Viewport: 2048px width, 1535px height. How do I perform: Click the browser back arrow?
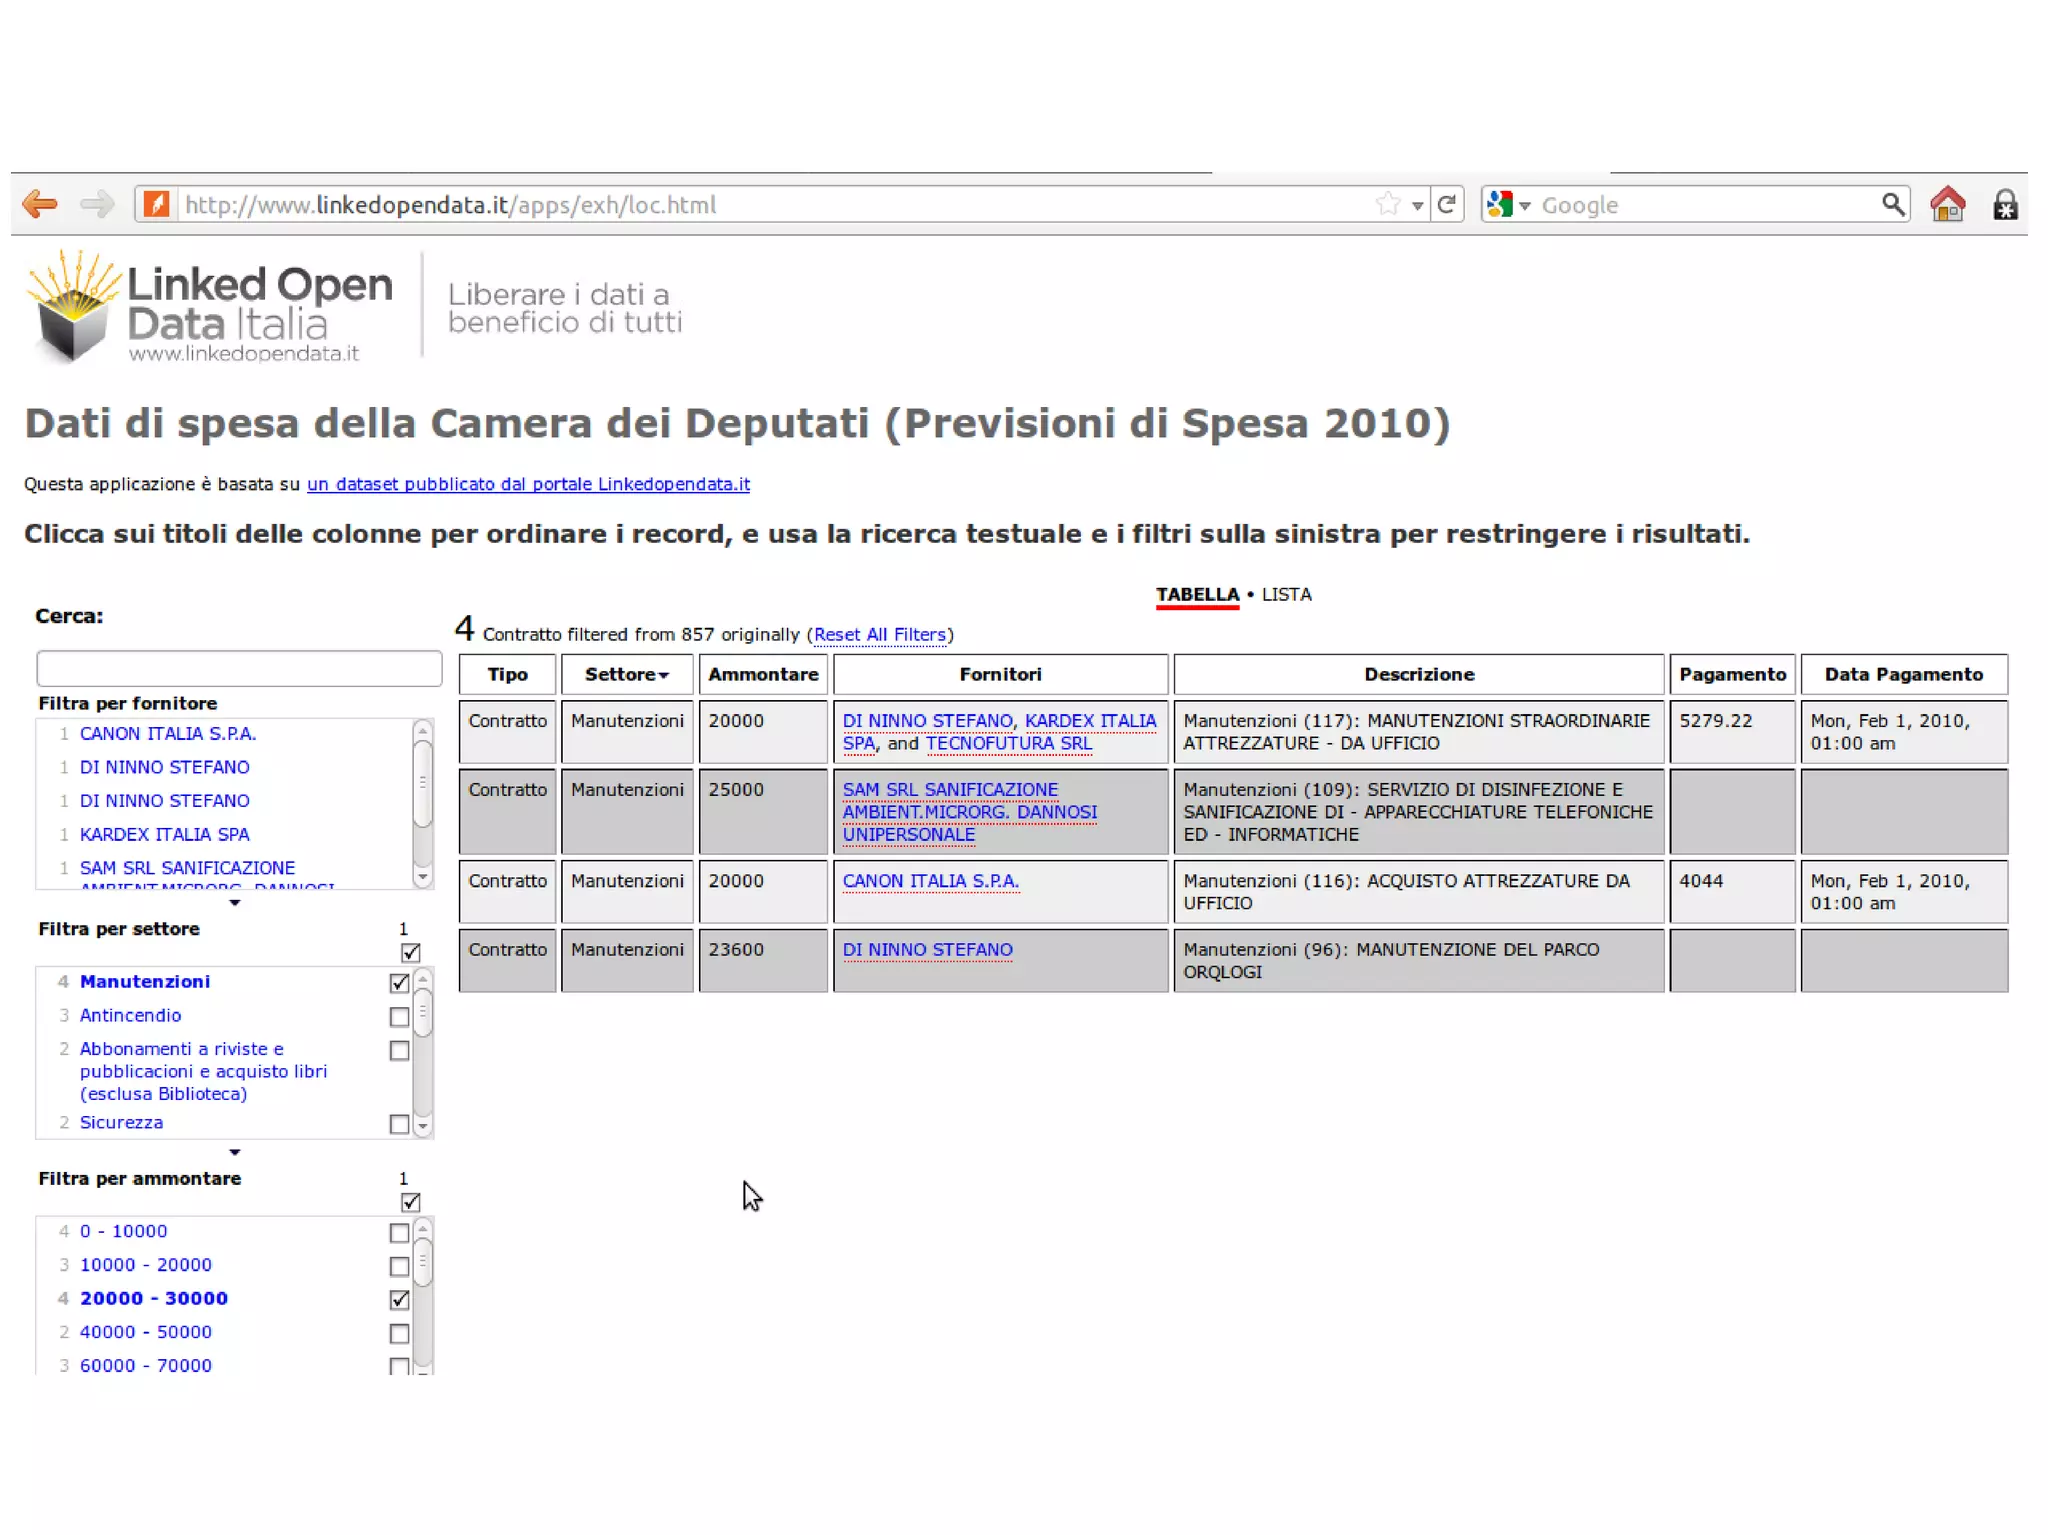(x=40, y=205)
